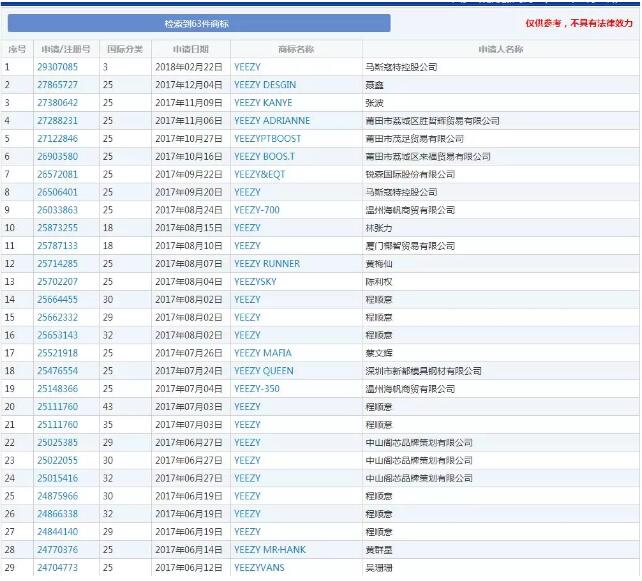
Task: Open registration number 24844140
Action: pyautogui.click(x=57, y=532)
